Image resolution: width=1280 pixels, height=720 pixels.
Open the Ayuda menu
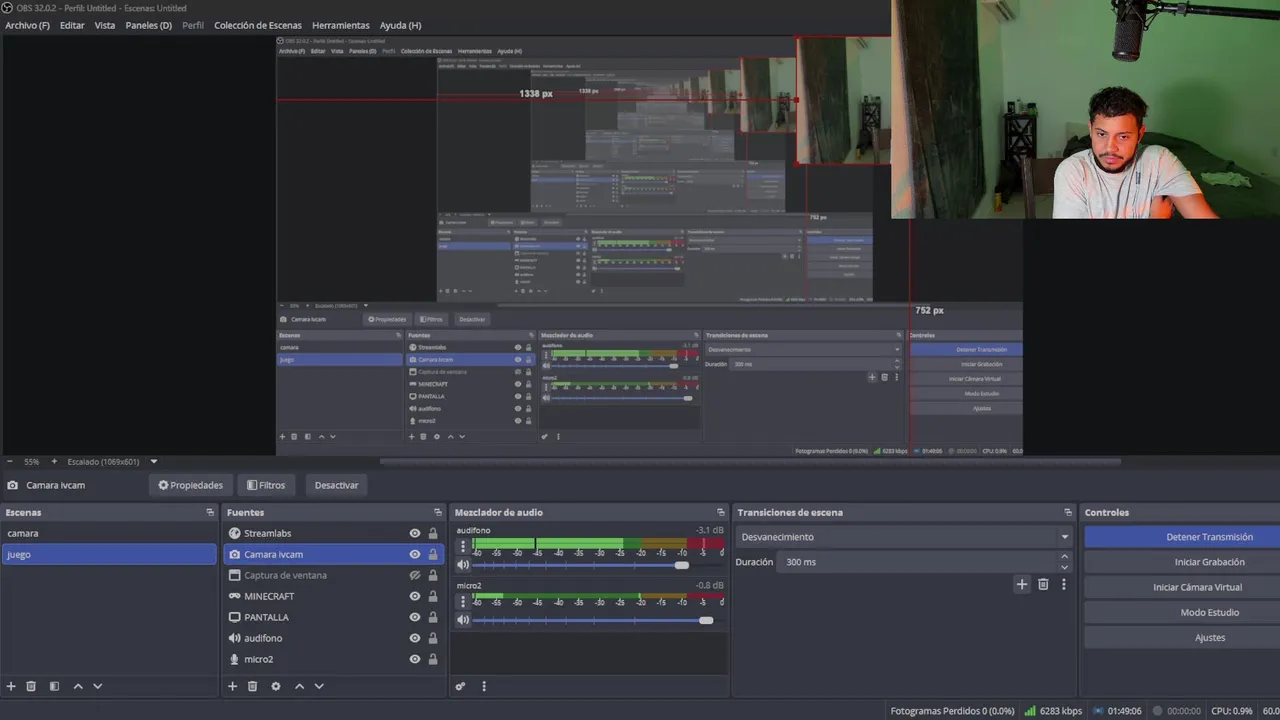(x=400, y=25)
